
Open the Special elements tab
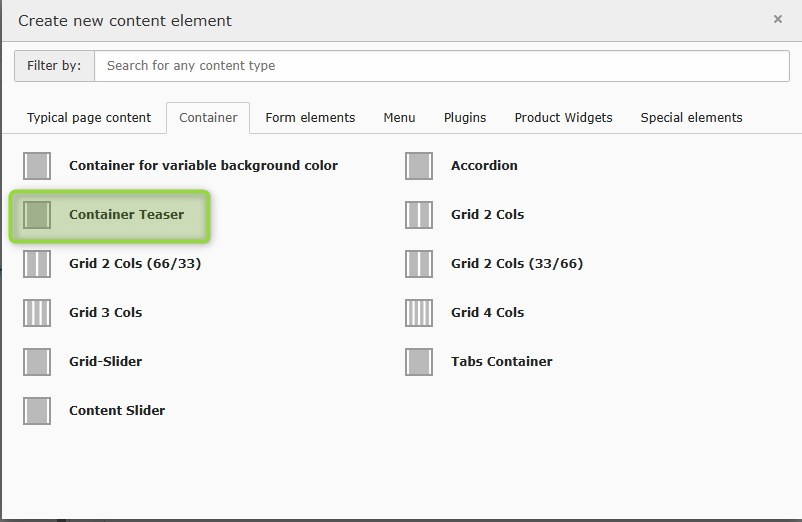point(691,118)
